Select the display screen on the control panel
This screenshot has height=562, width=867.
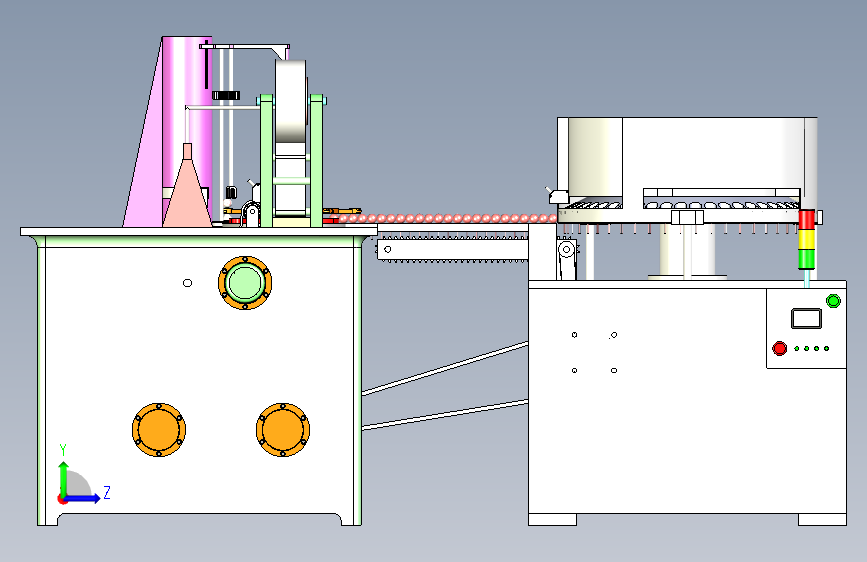tap(806, 318)
